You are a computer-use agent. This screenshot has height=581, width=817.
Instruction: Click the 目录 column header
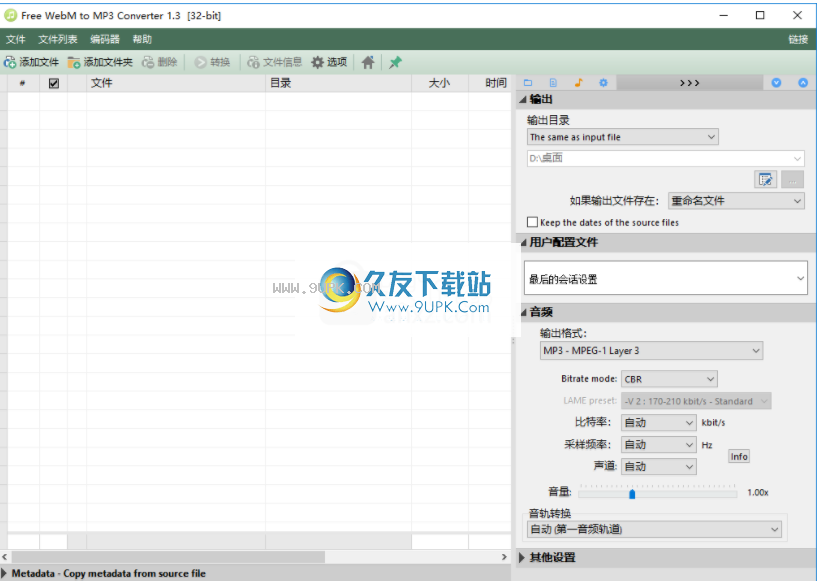point(339,83)
